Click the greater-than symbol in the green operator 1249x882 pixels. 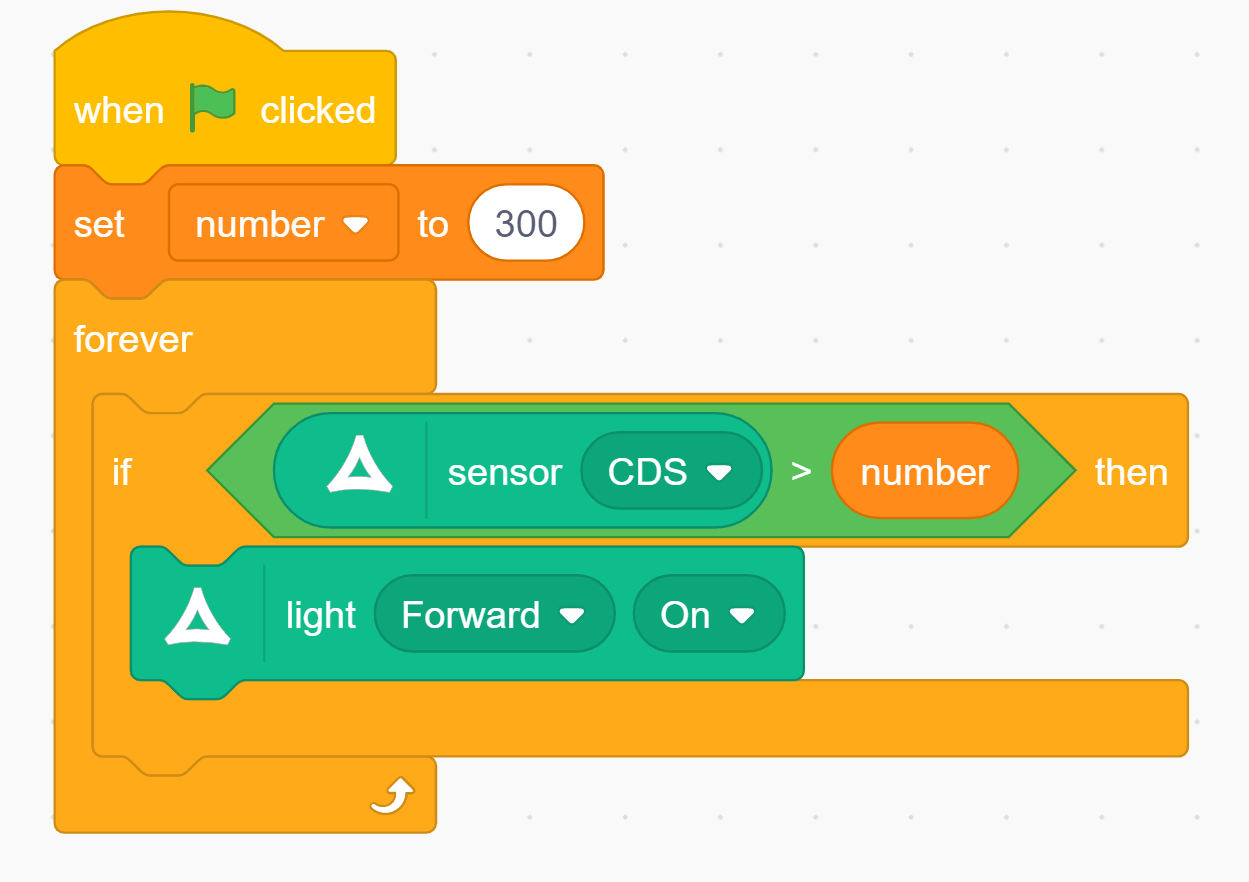click(x=801, y=471)
